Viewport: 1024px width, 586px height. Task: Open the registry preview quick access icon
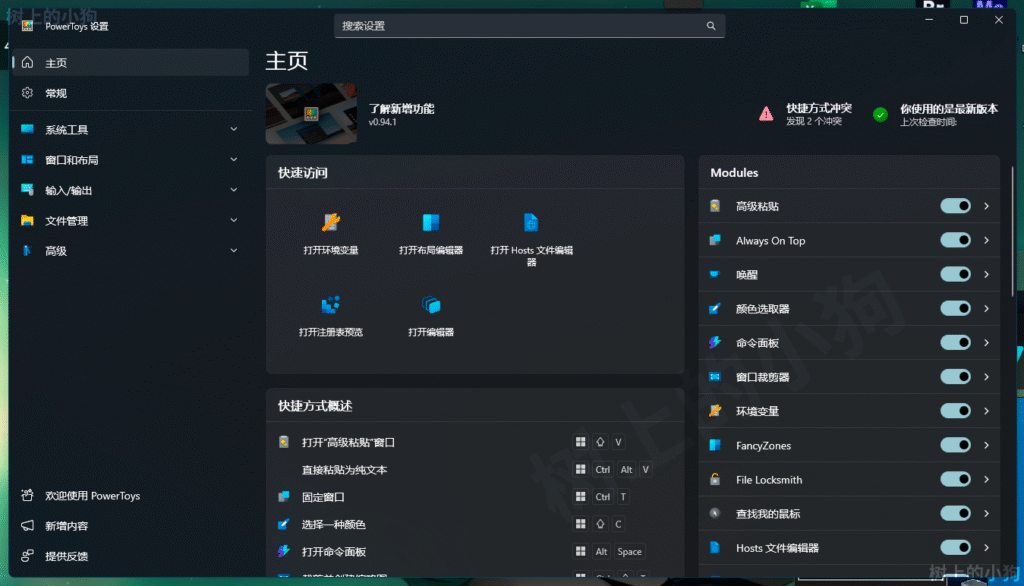click(331, 304)
